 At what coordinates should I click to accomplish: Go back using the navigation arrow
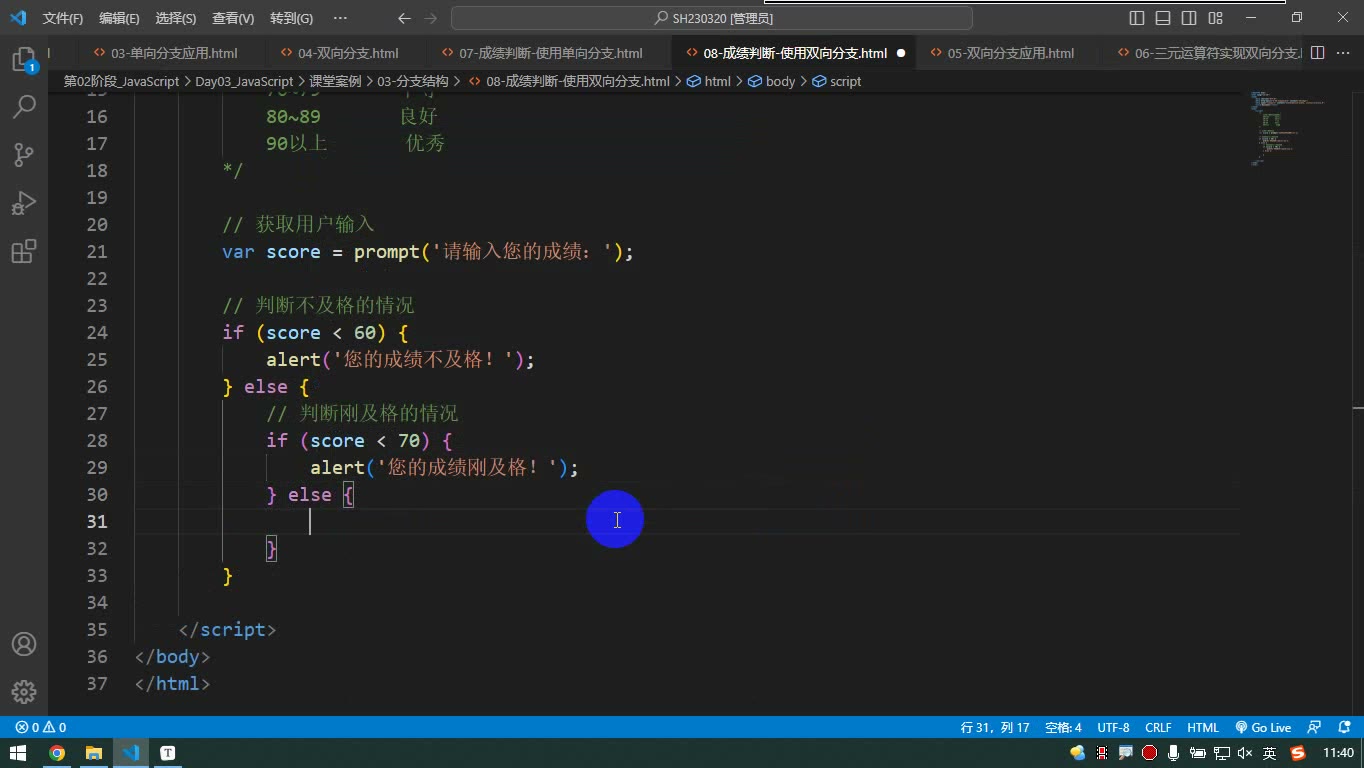[404, 18]
